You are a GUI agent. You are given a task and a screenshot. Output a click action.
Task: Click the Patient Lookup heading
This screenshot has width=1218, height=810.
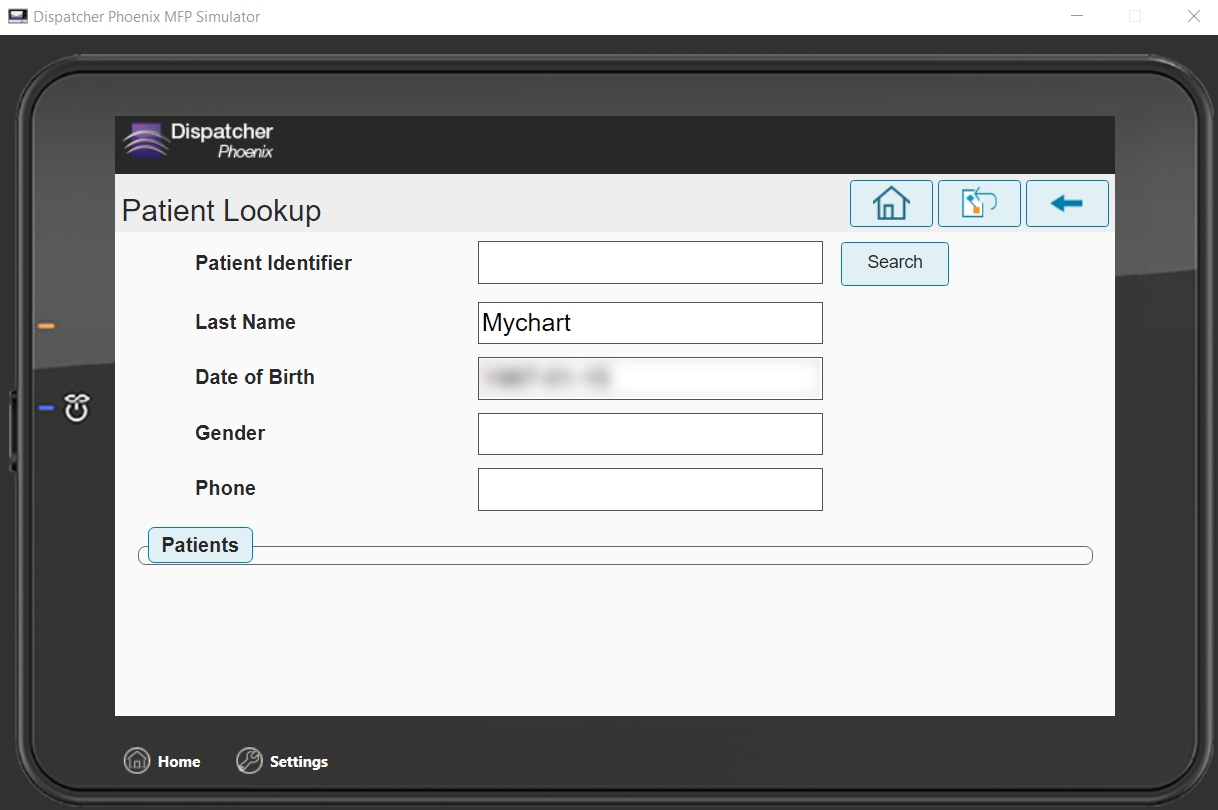pos(221,211)
